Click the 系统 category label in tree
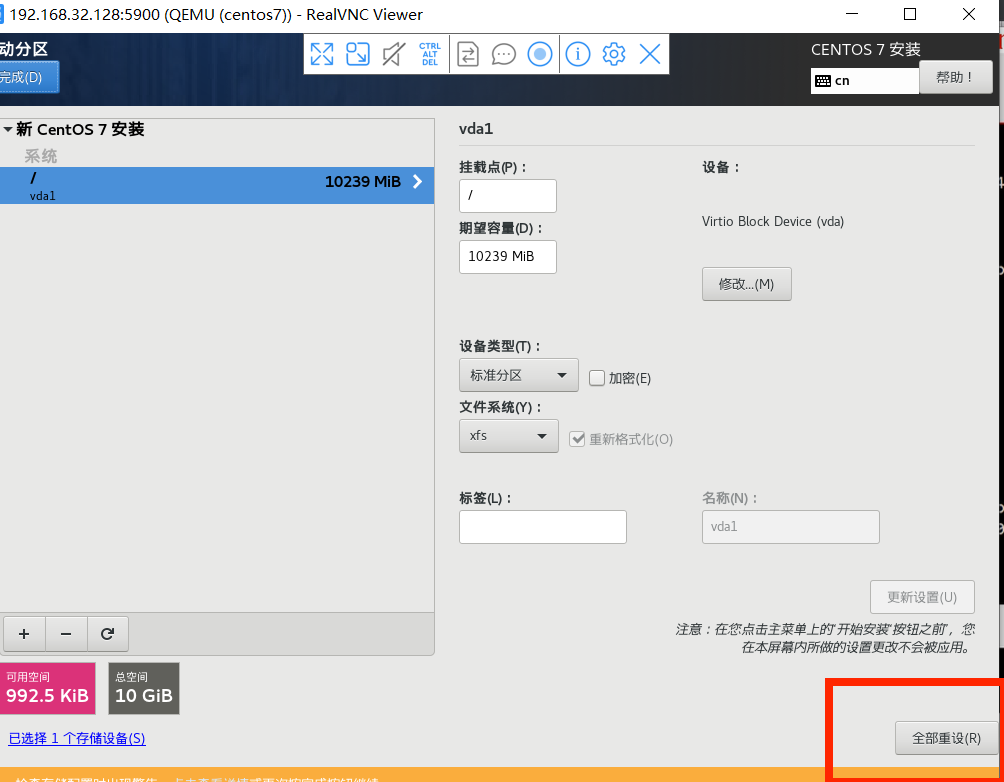 coord(41,156)
